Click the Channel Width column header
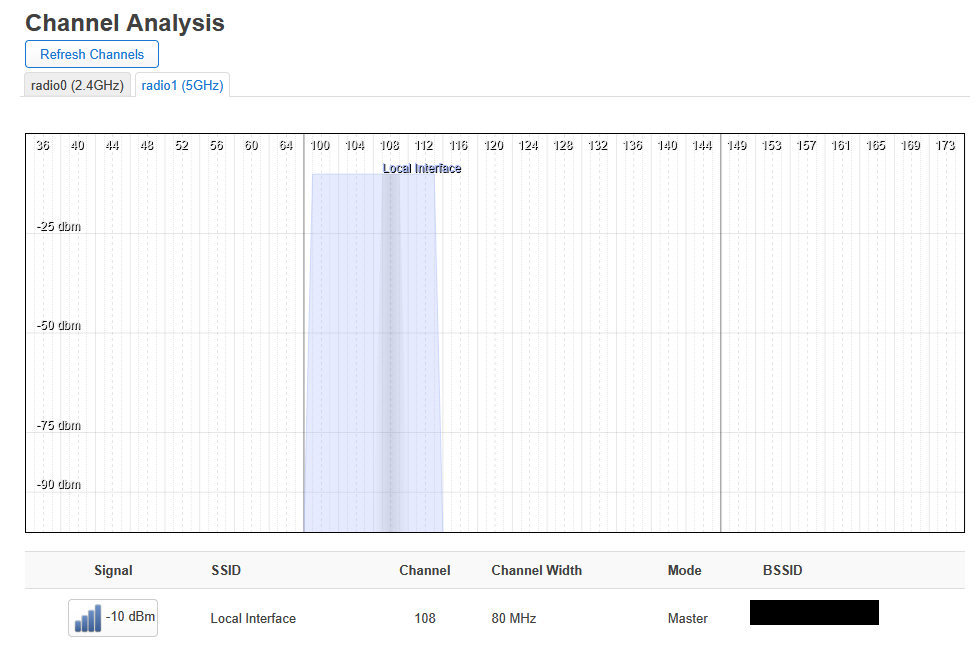 tap(536, 570)
